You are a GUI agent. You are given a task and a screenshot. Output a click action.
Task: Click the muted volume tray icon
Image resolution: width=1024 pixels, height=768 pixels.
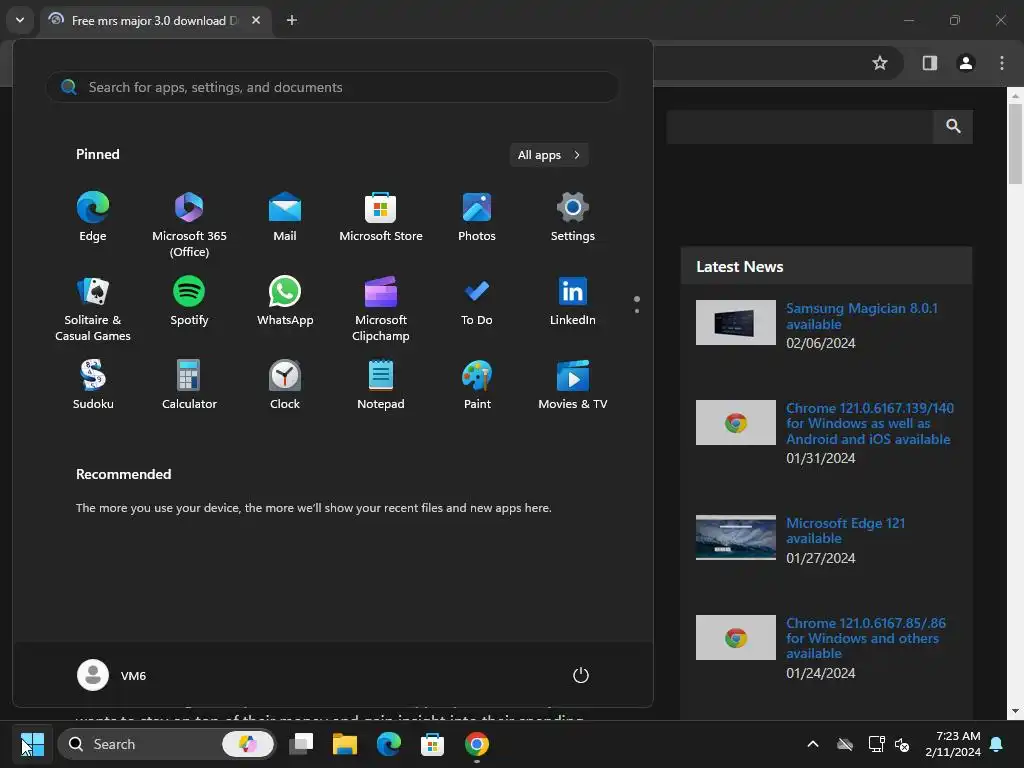coord(902,744)
